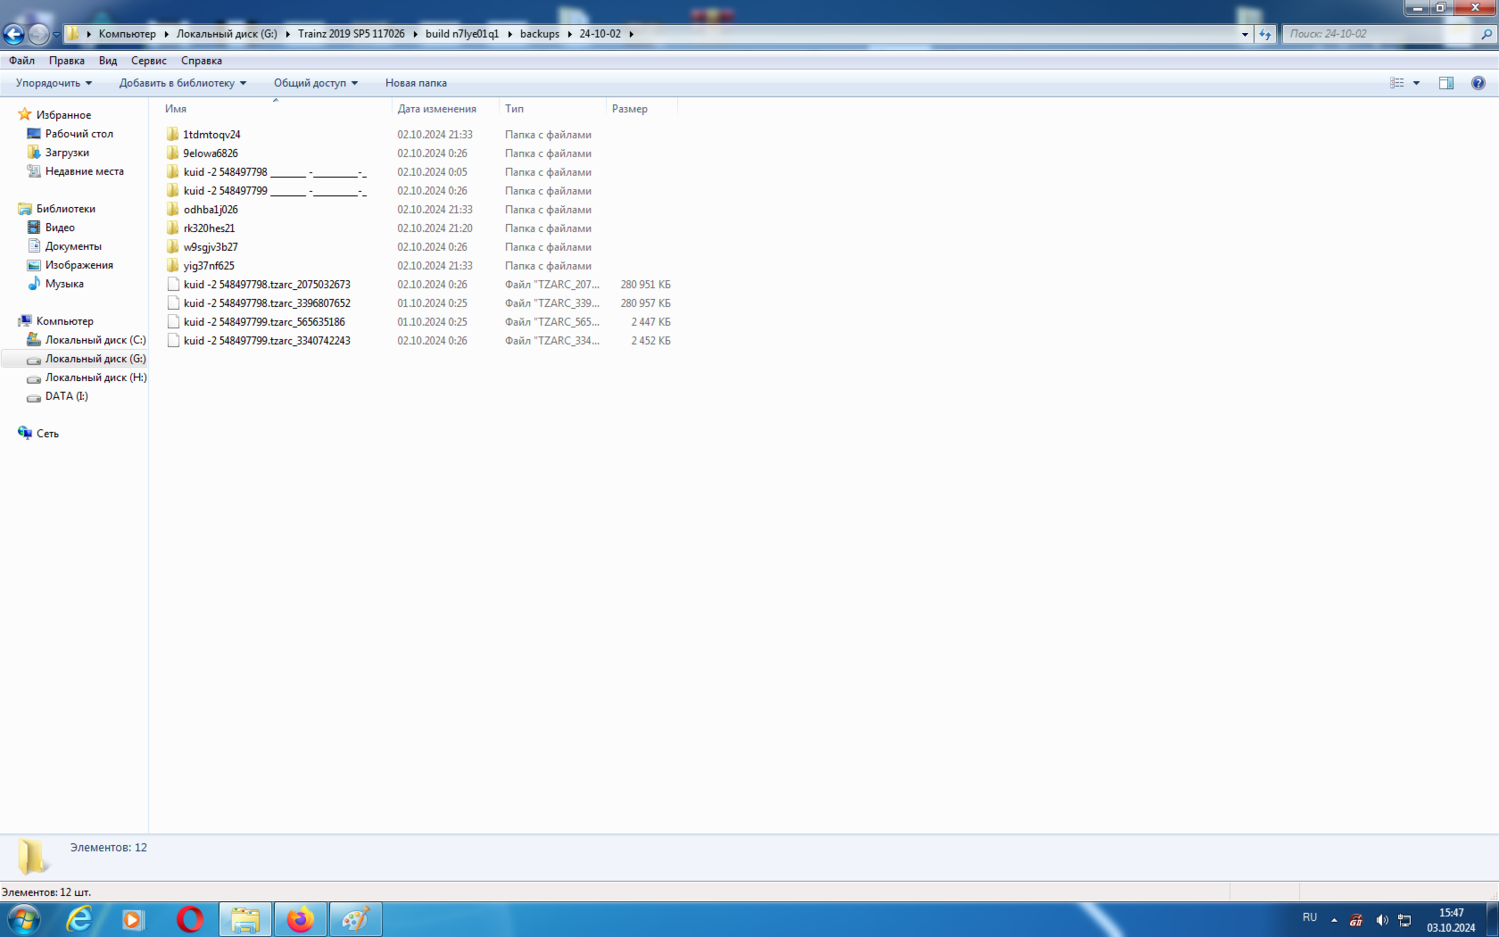Select the 1tdmtoqv24 folder icon
The height and width of the screenshot is (937, 1499).
[x=173, y=134]
